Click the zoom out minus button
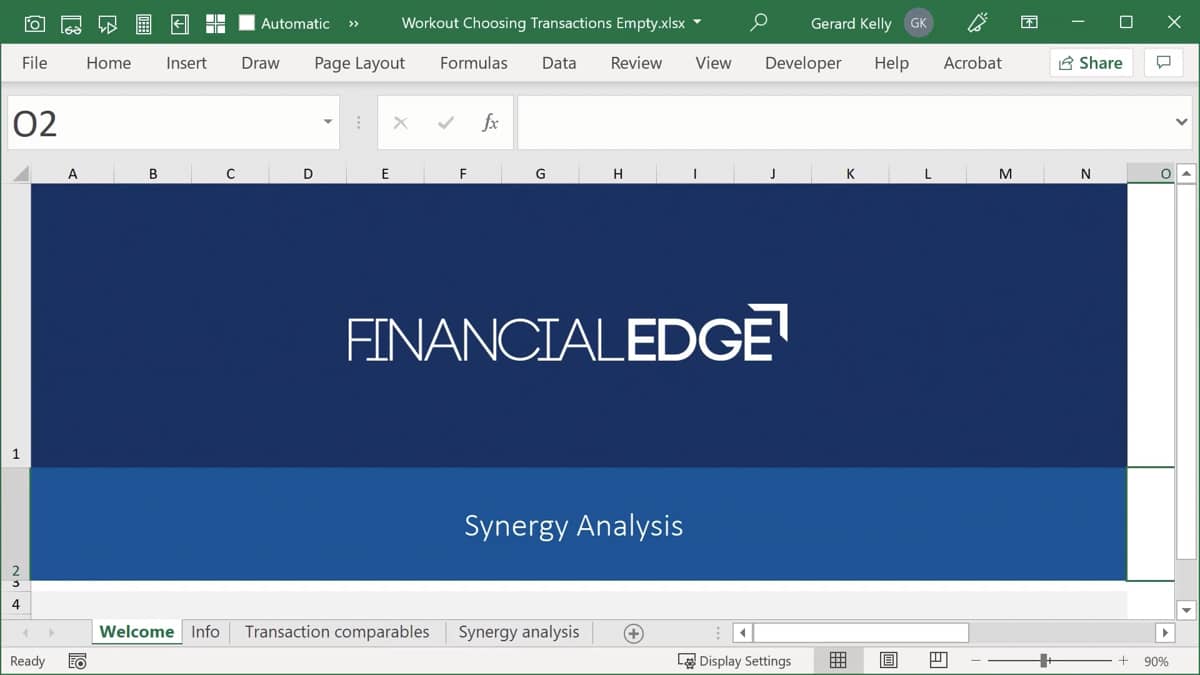Image resolution: width=1200 pixels, height=675 pixels. pos(976,661)
